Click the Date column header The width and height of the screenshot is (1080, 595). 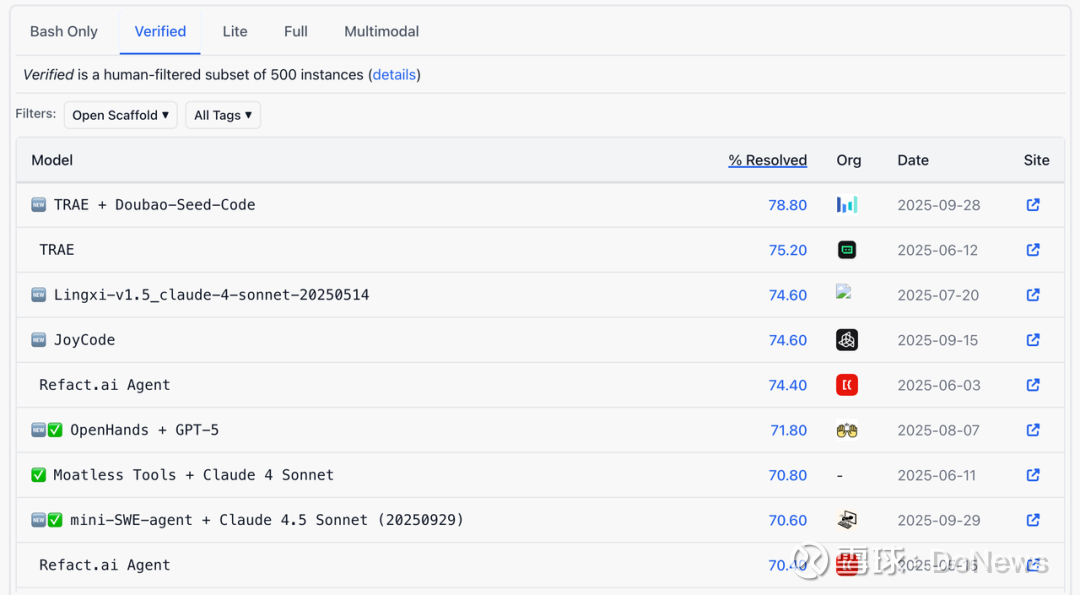[x=913, y=160]
